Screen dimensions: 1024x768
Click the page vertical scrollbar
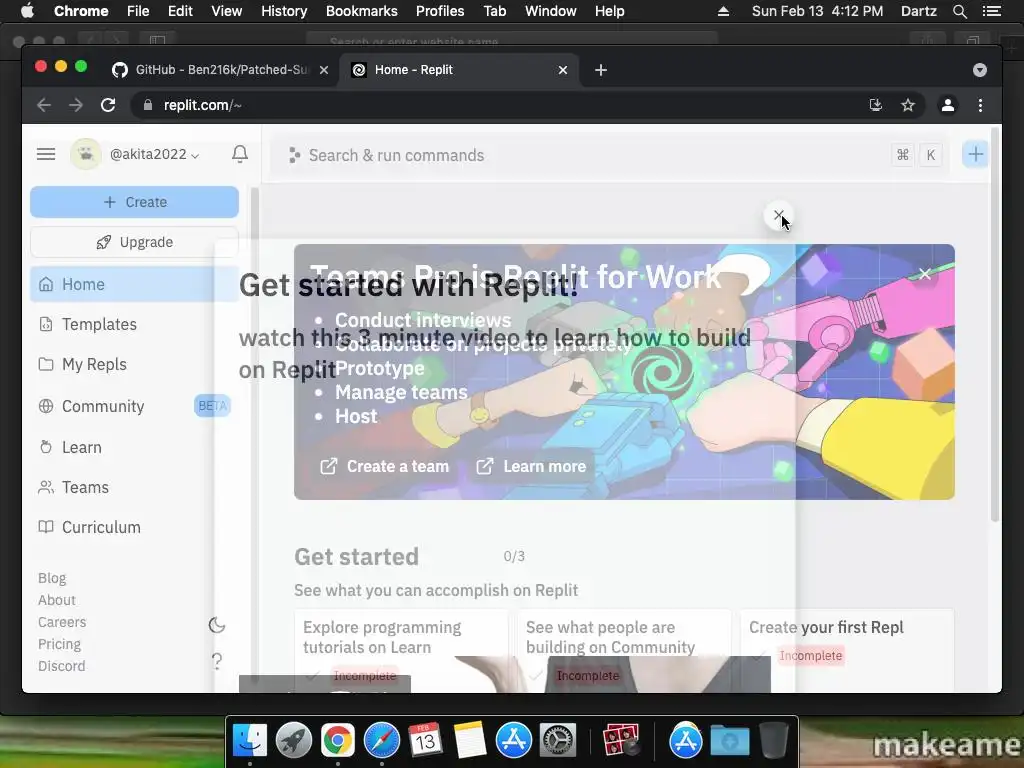(995, 325)
